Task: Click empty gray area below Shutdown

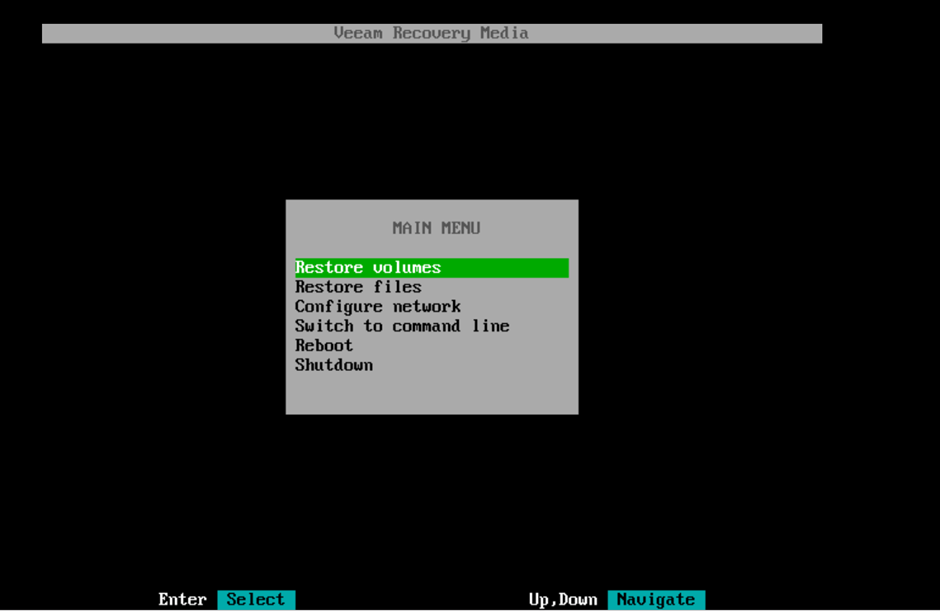Action: tap(431, 394)
